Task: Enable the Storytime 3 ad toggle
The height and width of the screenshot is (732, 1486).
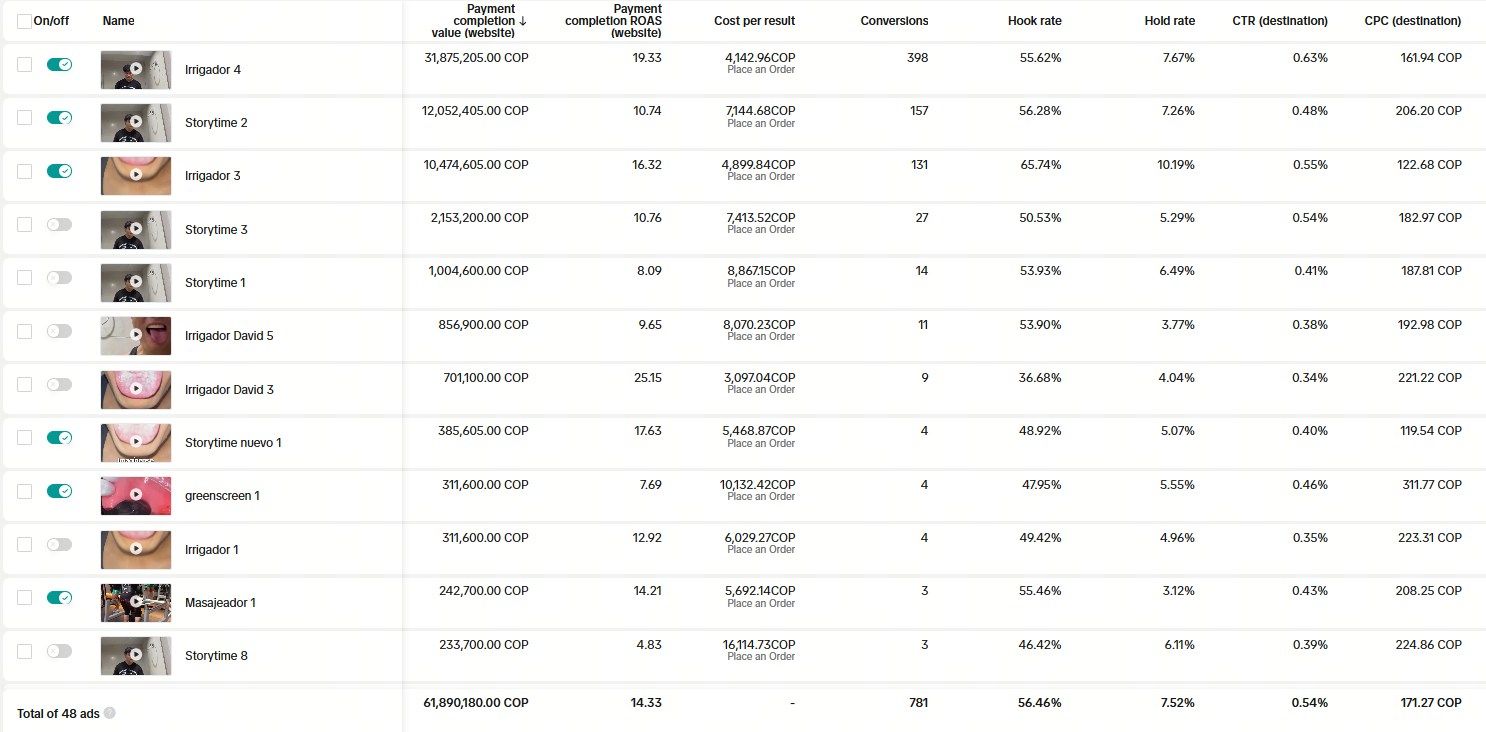Action: click(x=59, y=224)
